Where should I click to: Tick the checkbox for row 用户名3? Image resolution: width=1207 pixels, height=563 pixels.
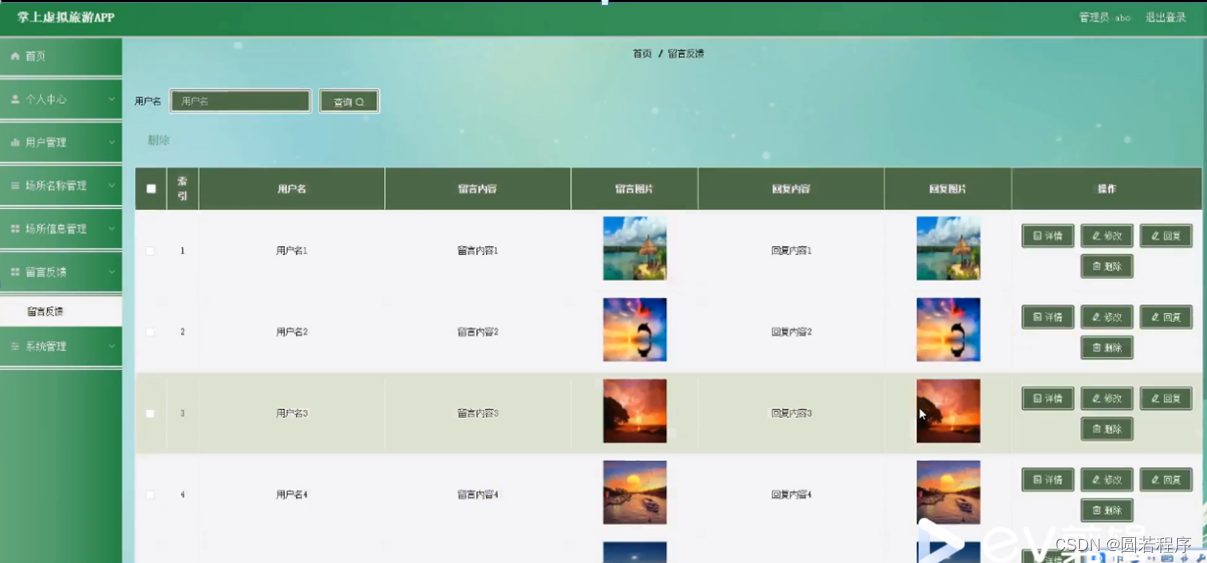[150, 413]
